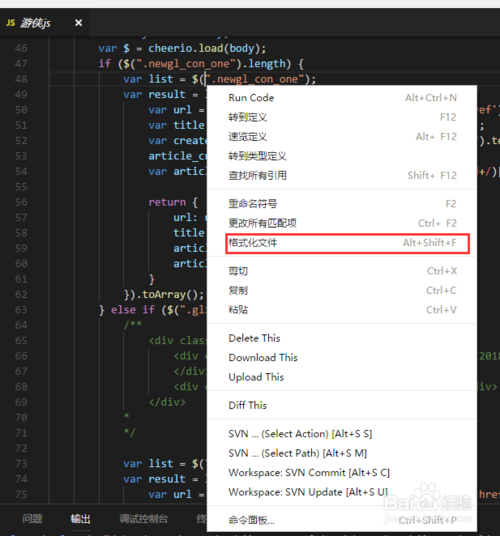Choose SVN ... (Select Action) entry
Image resolution: width=500 pixels, height=536 pixels.
coord(342,434)
